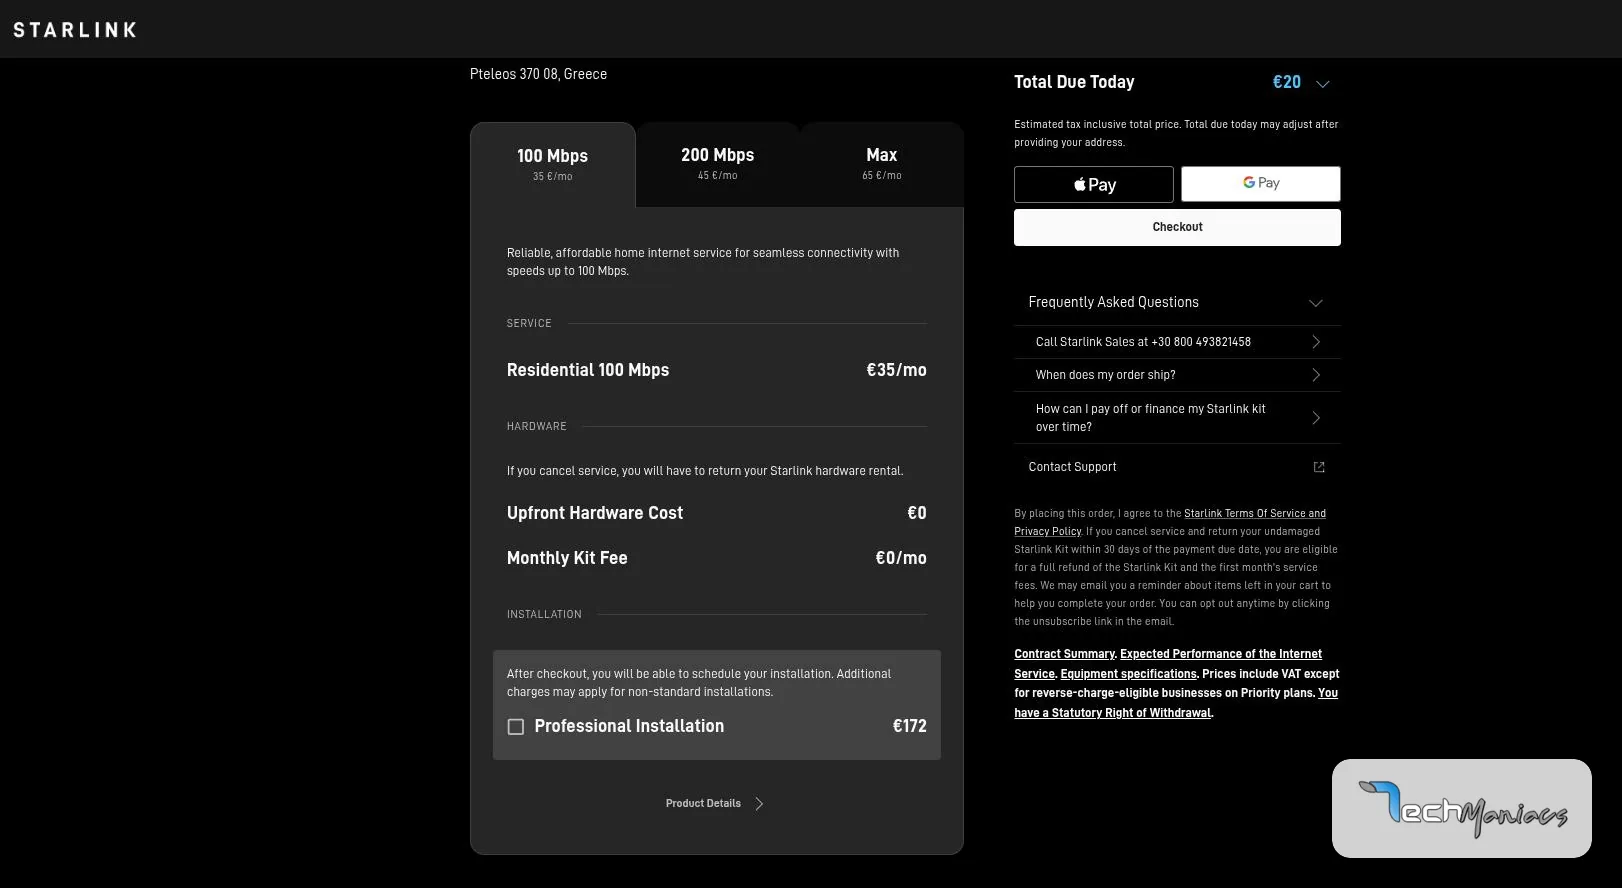The height and width of the screenshot is (888, 1622).
Task: Click the Checkout button
Action: (x=1177, y=227)
